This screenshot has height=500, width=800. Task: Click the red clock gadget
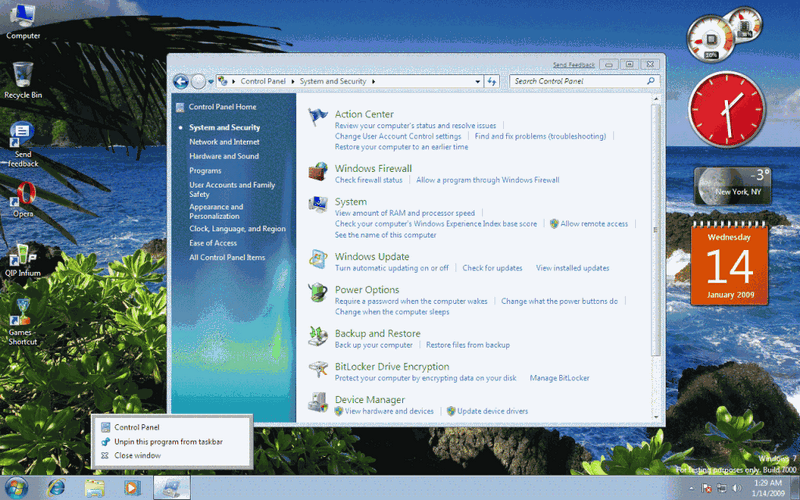point(727,109)
